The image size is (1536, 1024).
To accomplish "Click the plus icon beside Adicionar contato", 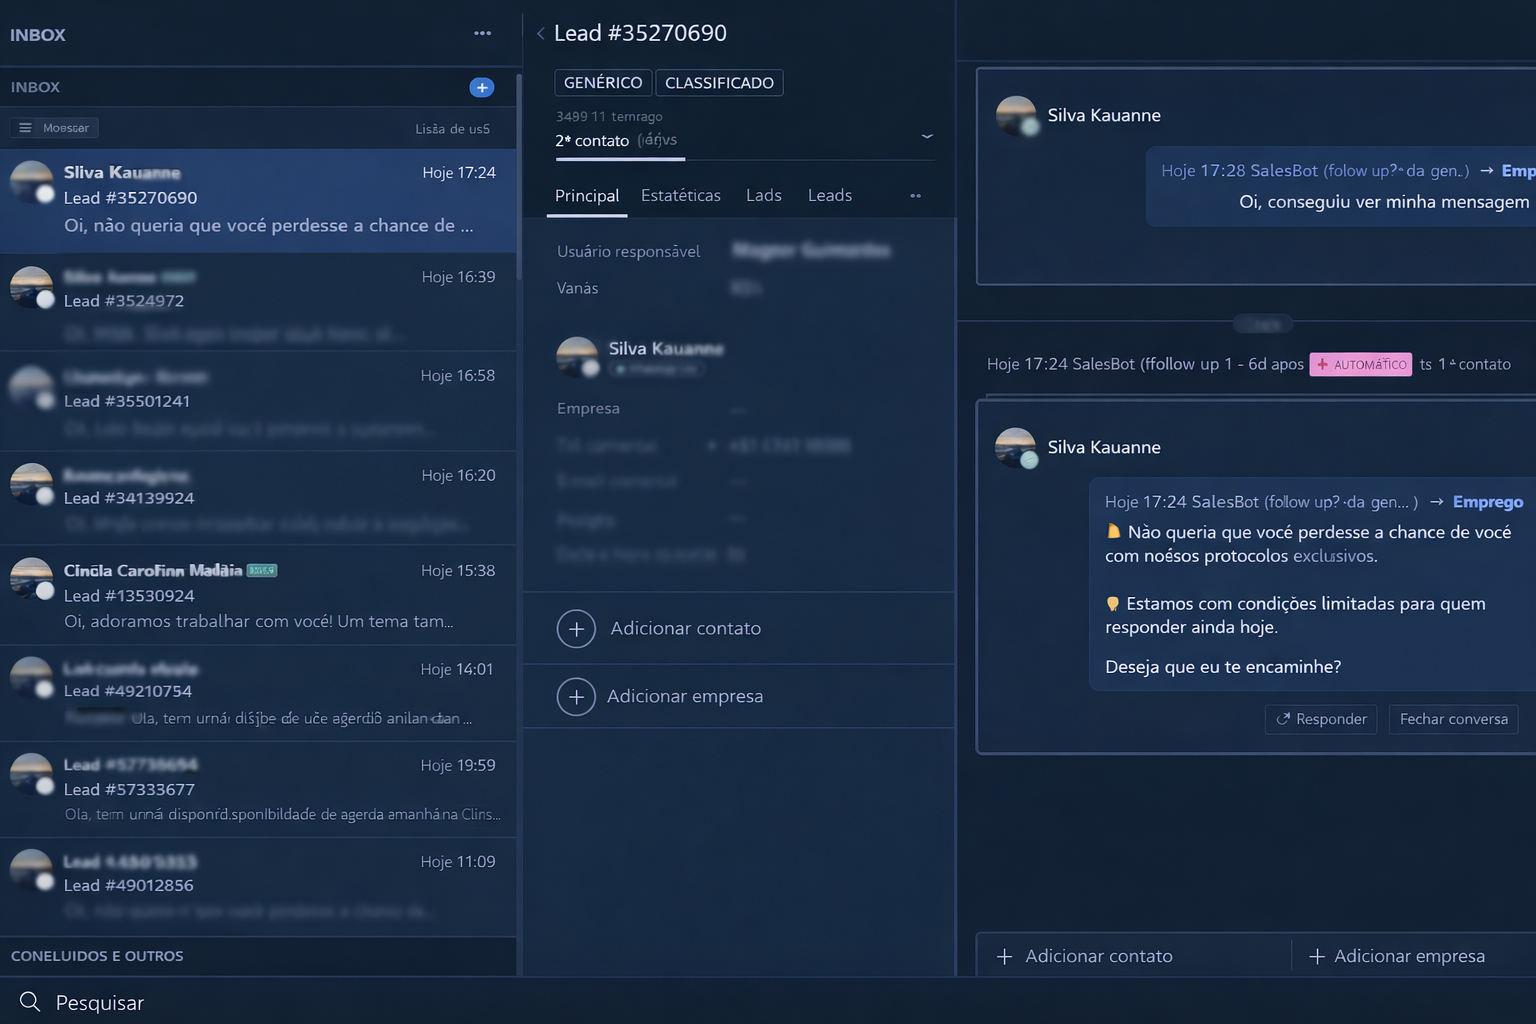I will tap(576, 628).
